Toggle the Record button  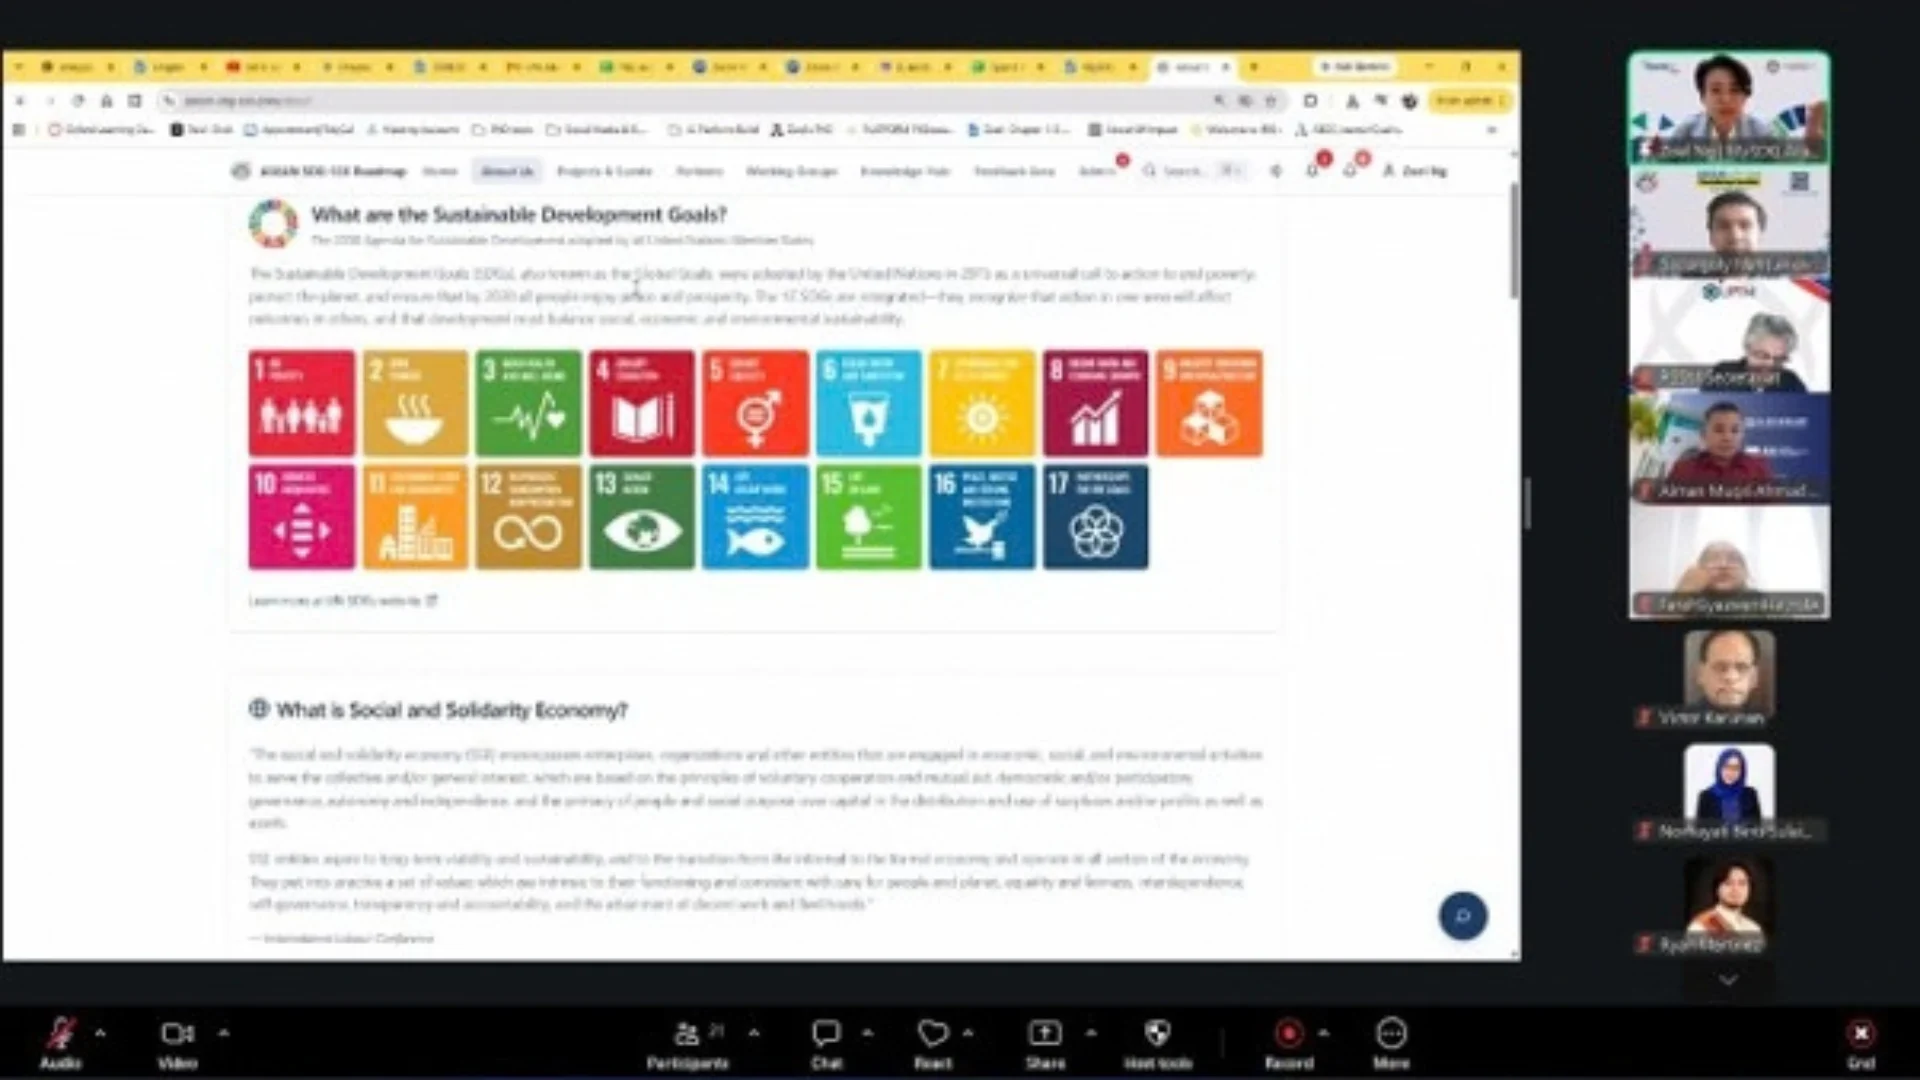click(x=1289, y=1042)
